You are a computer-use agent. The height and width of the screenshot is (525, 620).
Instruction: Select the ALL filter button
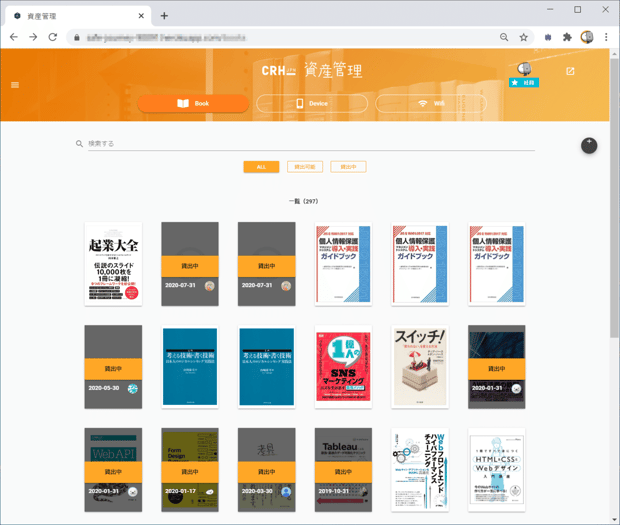pyautogui.click(x=261, y=167)
